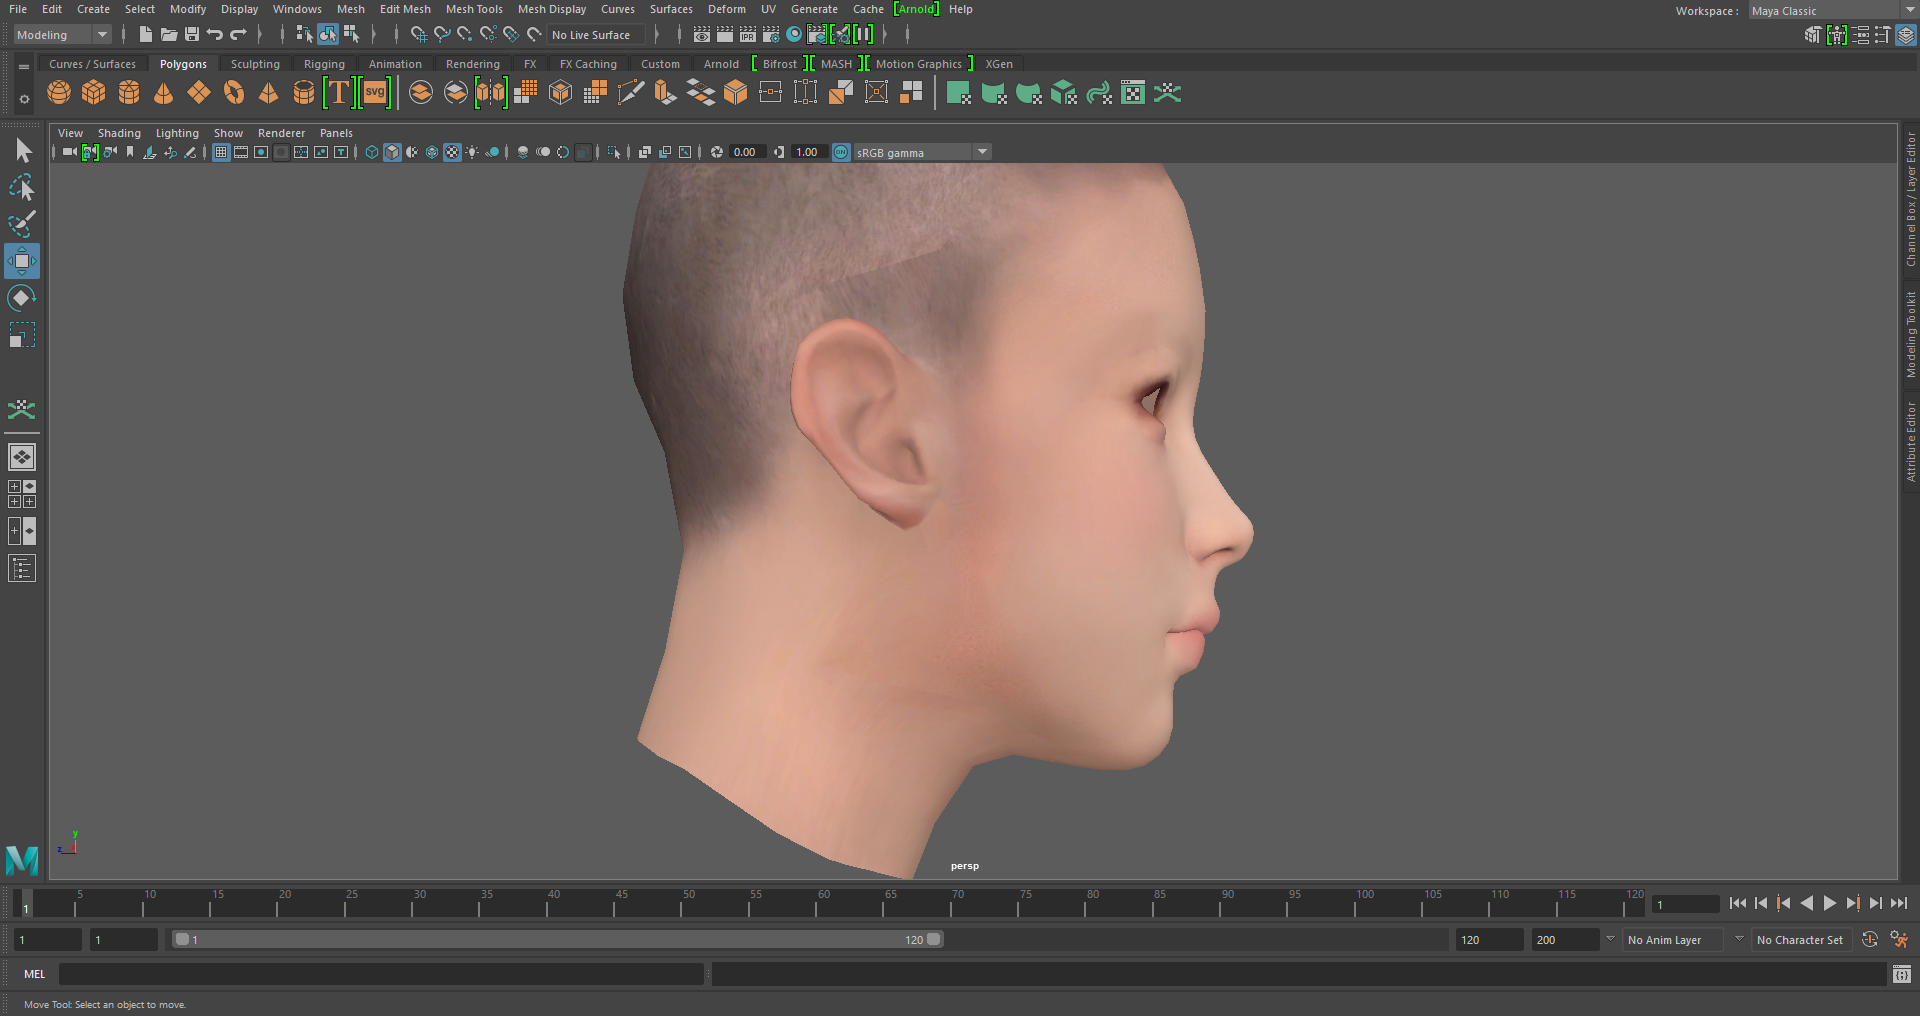Click the polygon cube shelf icon
Viewport: 1920px width, 1016px height.
coord(94,93)
